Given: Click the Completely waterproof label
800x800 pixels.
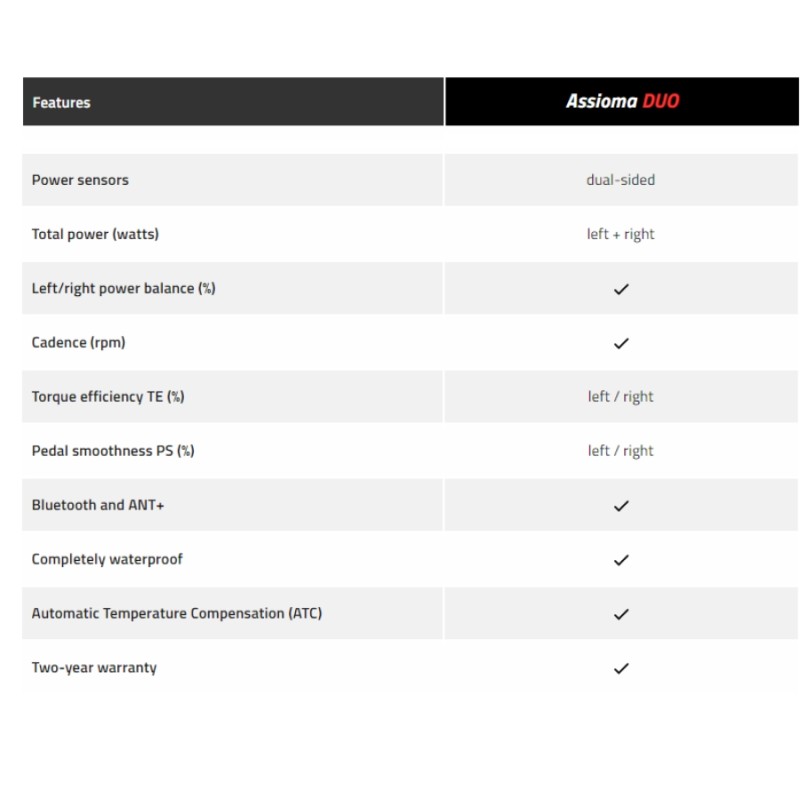Looking at the screenshot, I should (107, 559).
